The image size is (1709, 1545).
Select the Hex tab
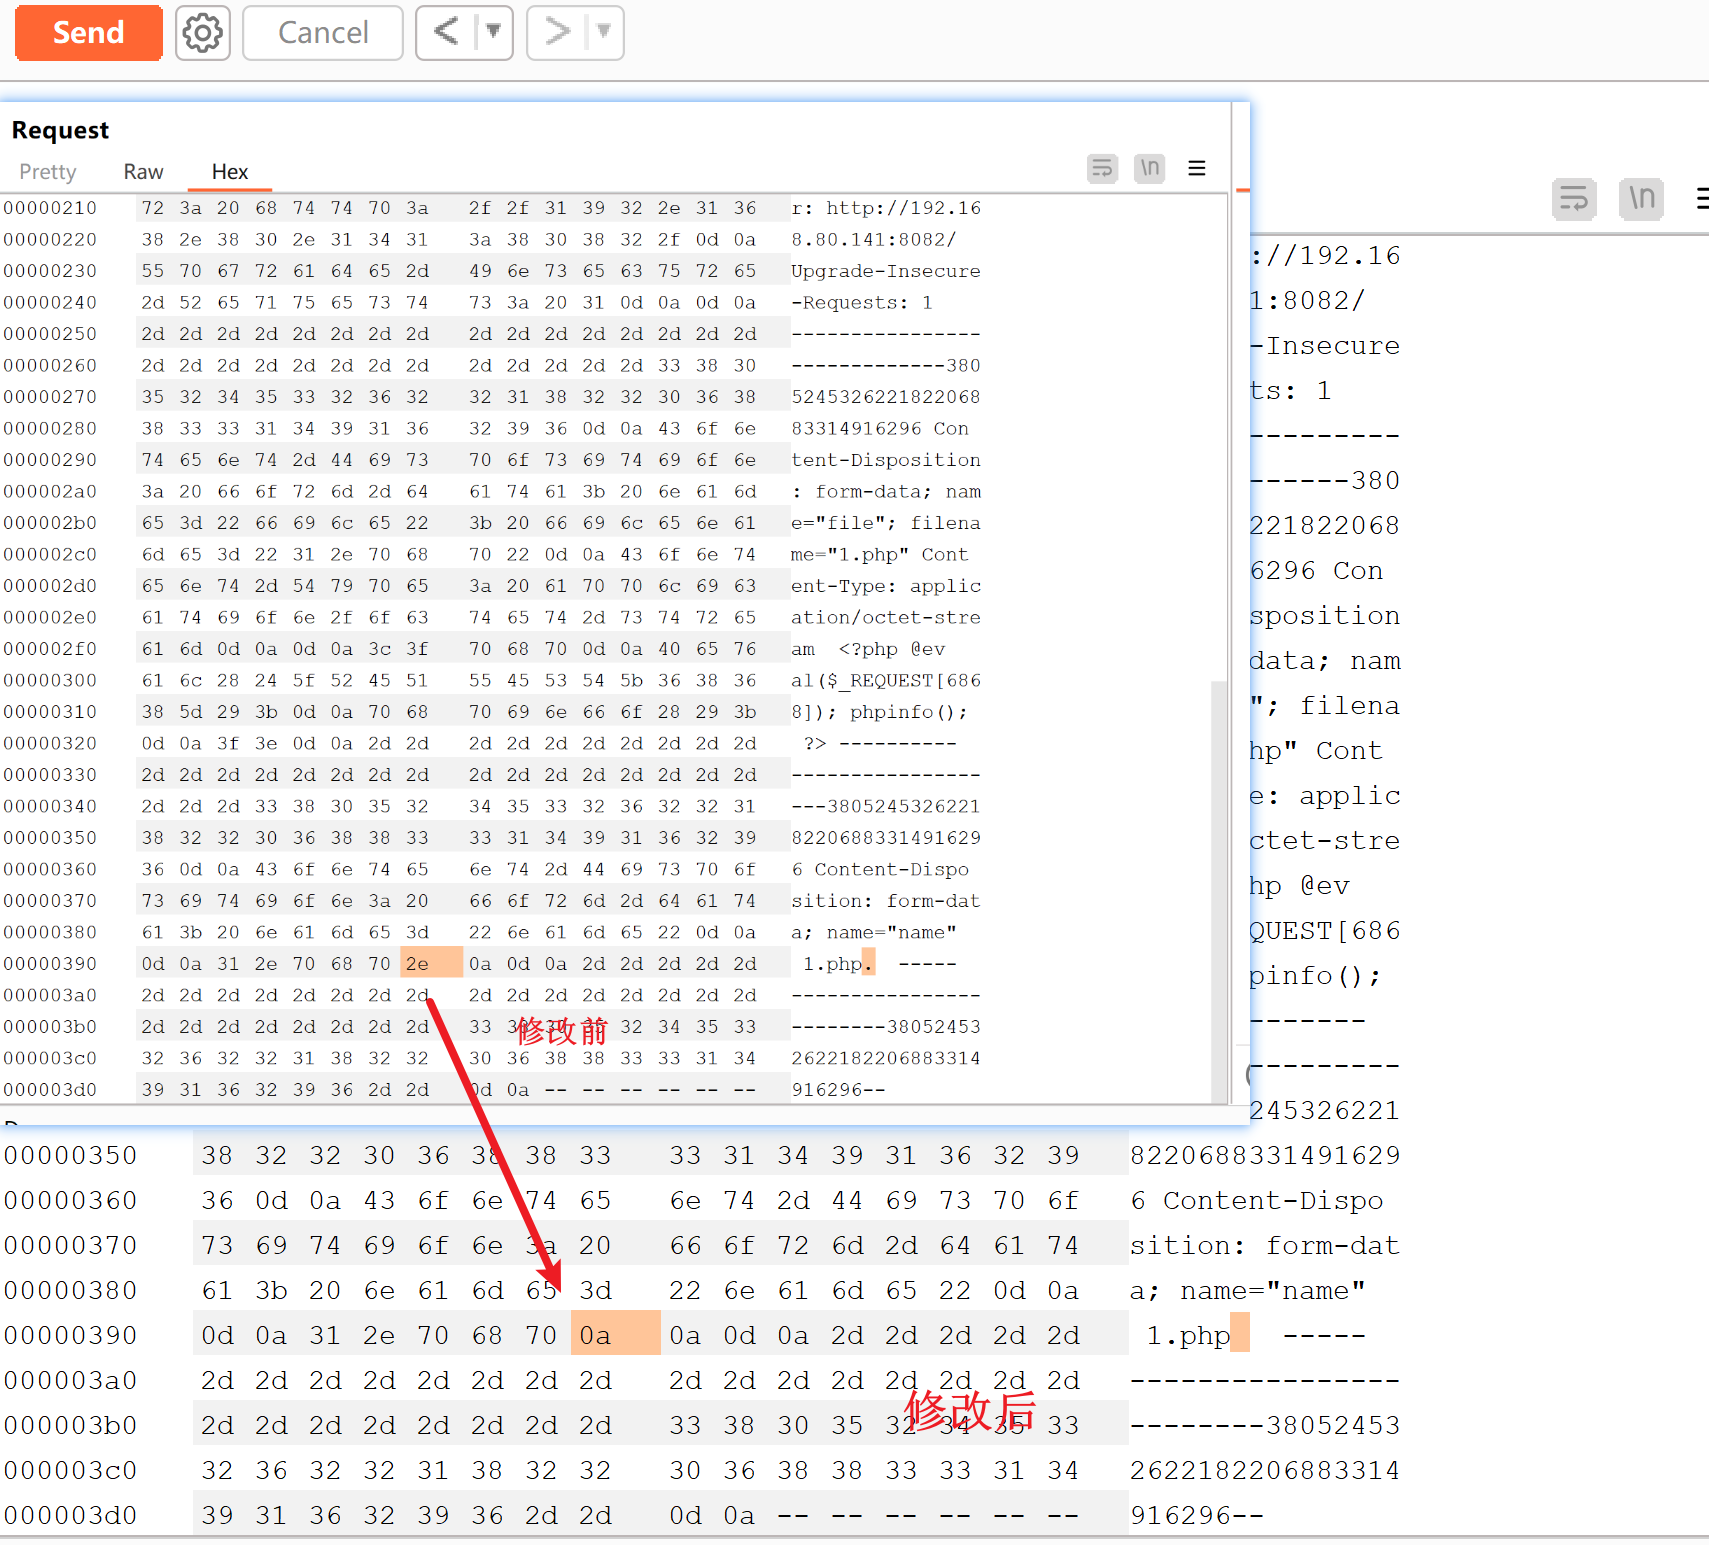click(x=230, y=172)
